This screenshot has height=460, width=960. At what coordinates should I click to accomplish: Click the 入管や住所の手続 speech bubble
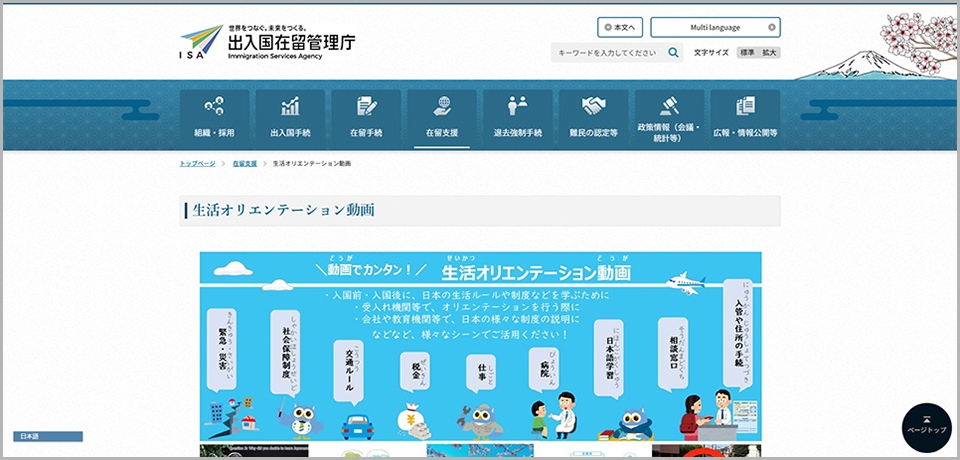[738, 333]
